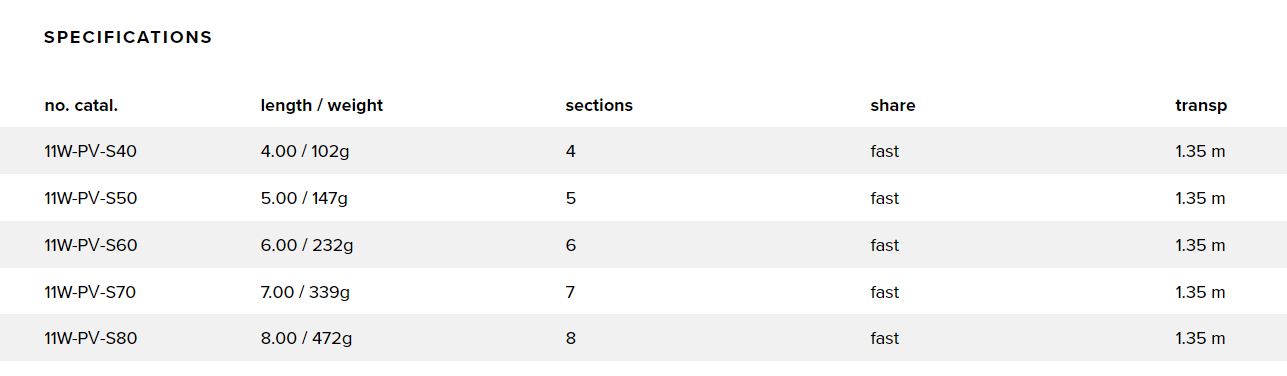
Task: Click the 'length / weight' column header
Action: [321, 105]
